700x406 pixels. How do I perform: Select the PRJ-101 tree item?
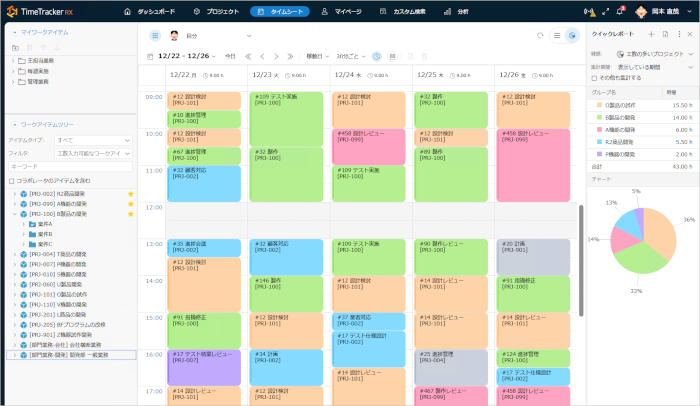58,295
